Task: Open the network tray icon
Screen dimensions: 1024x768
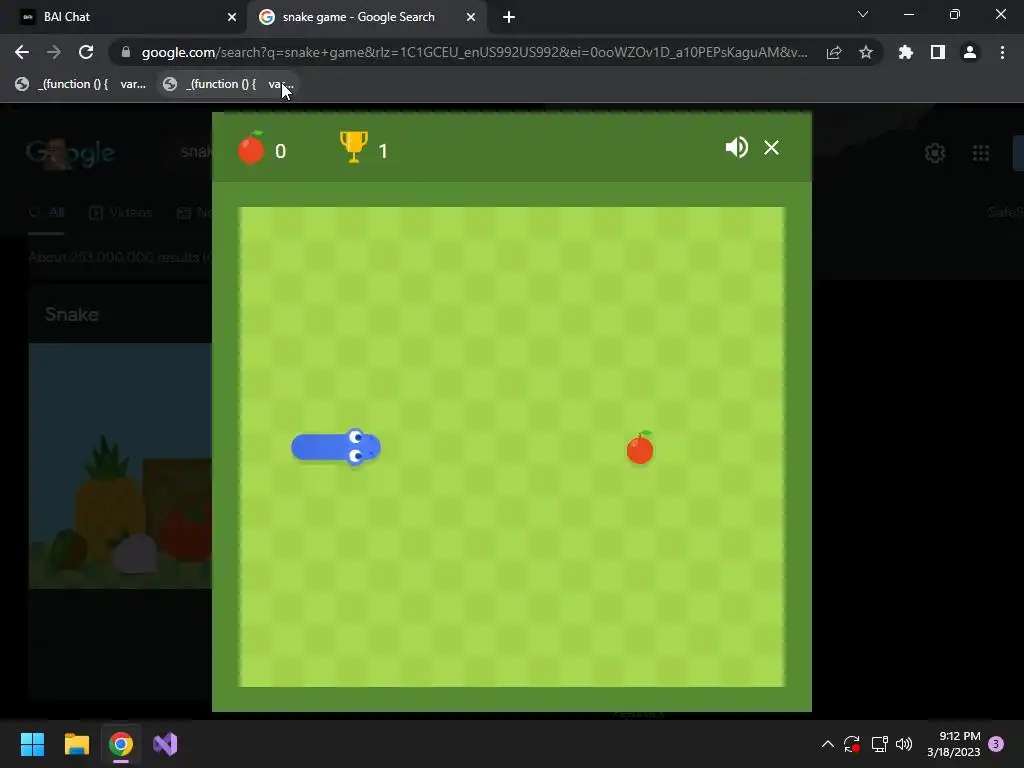Action: [879, 744]
